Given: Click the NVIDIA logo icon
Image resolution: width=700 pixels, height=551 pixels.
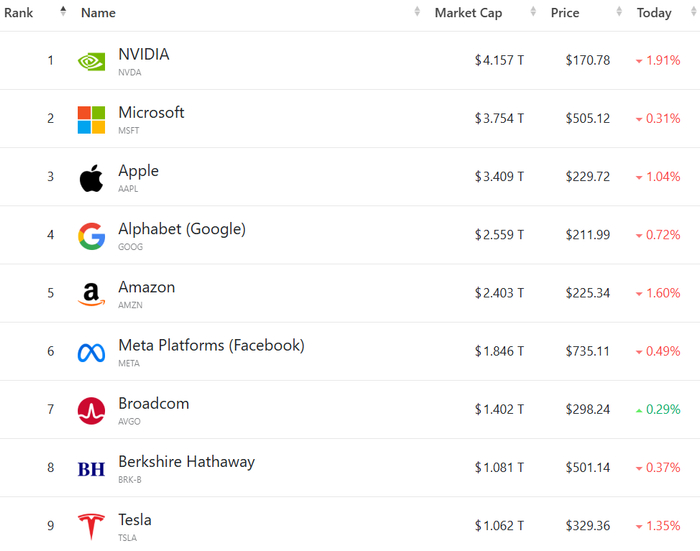Looking at the screenshot, I should tap(91, 61).
